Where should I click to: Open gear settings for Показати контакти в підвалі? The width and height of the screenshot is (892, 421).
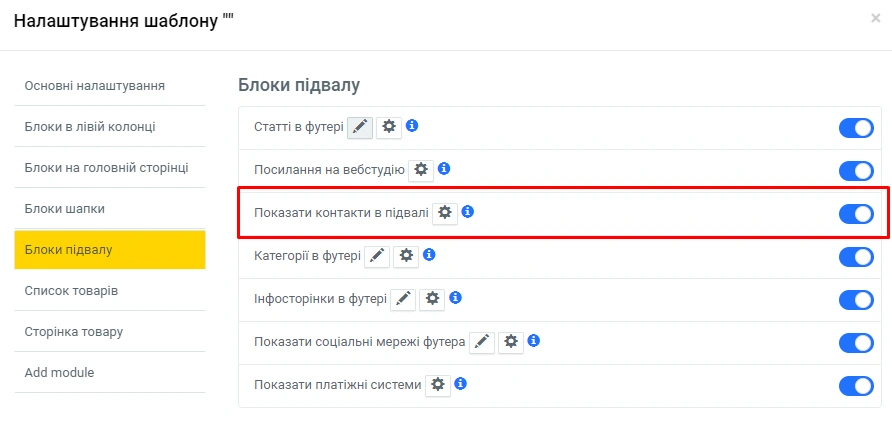click(445, 213)
